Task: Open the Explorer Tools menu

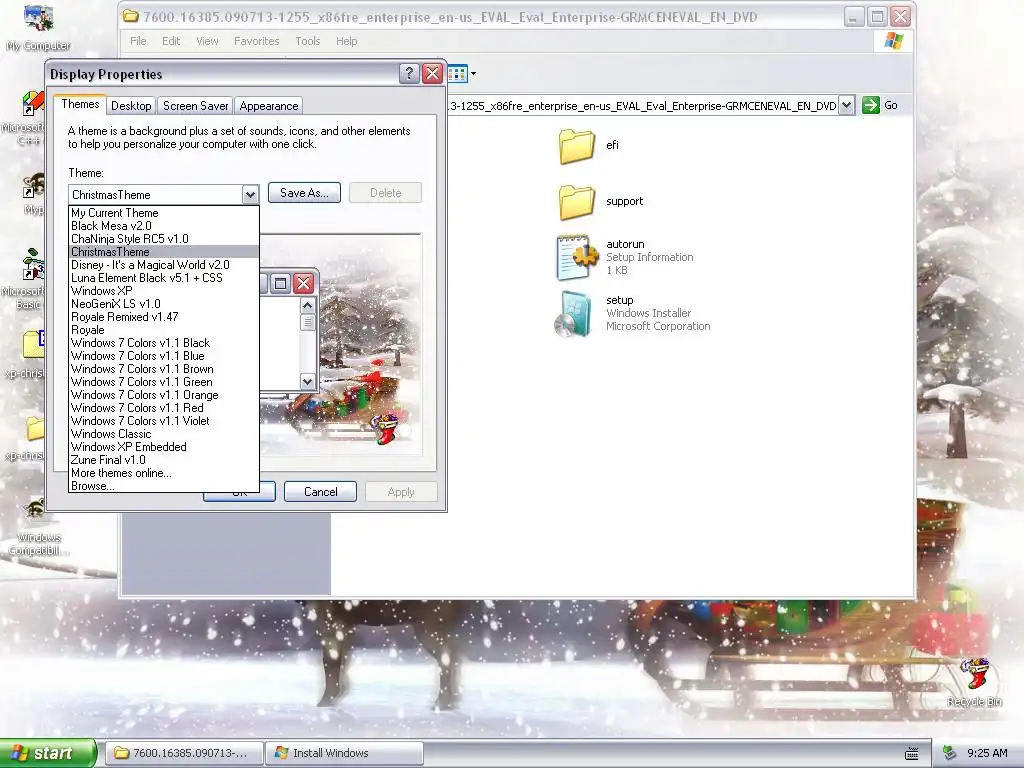Action: tap(308, 41)
